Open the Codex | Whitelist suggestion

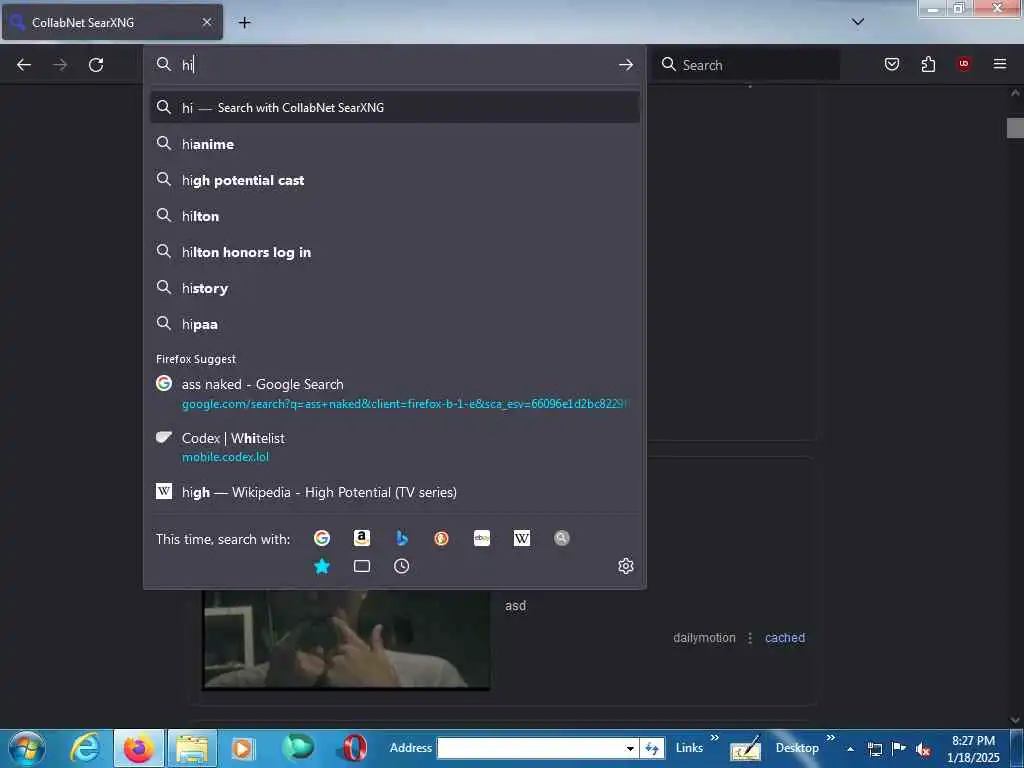click(x=394, y=447)
